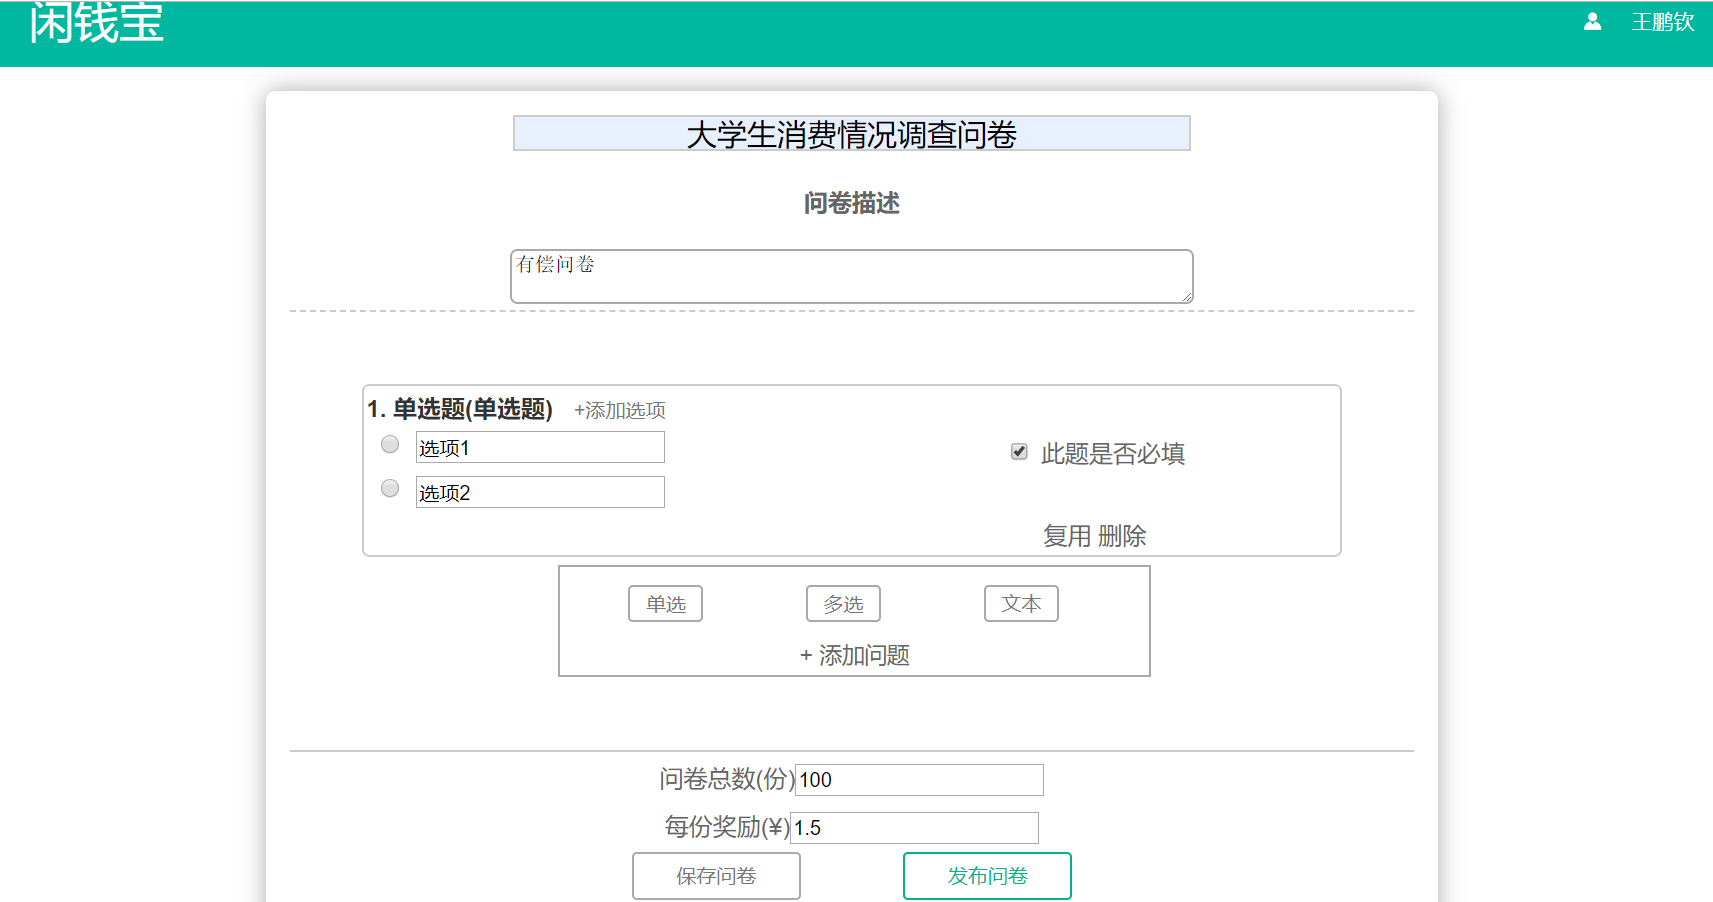Image resolution: width=1713 pixels, height=902 pixels.
Task: Edit the survey title 大学生消费情况调查问卷
Action: tap(851, 134)
